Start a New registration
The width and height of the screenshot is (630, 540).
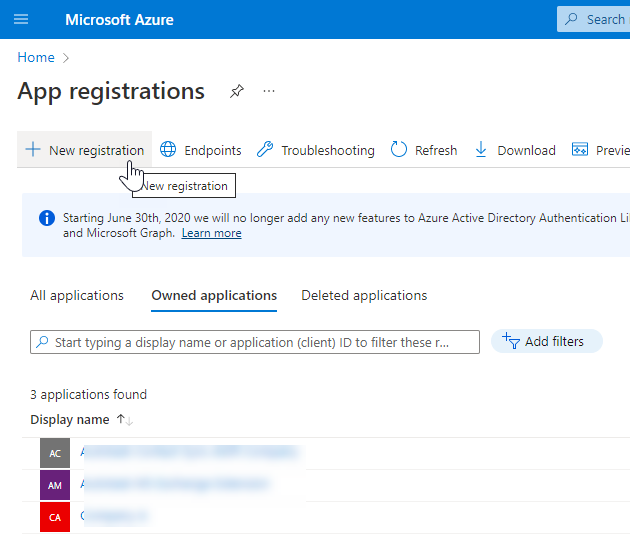click(x=84, y=150)
